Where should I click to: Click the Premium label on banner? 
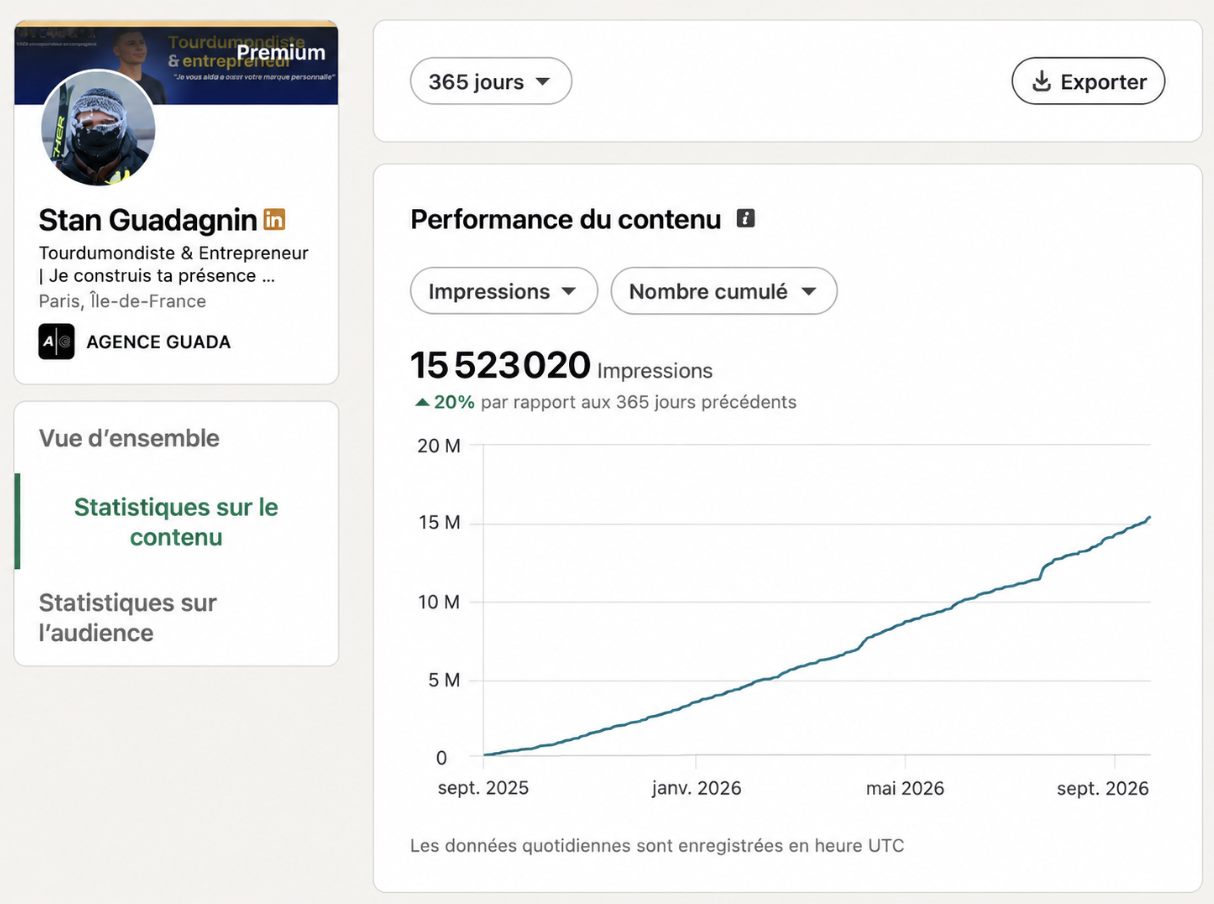point(280,53)
